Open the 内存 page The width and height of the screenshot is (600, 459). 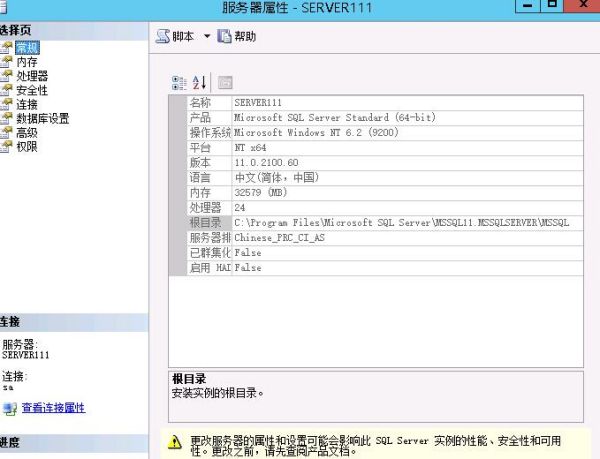(27, 62)
